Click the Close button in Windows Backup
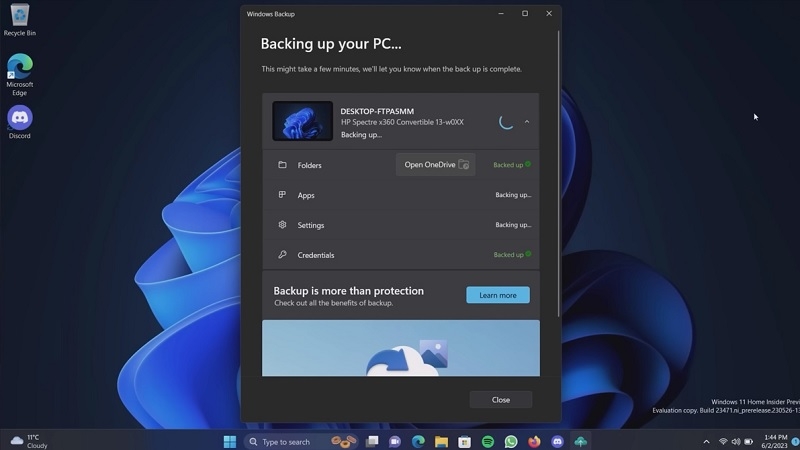Viewport: 800px width, 450px height. pos(501,399)
